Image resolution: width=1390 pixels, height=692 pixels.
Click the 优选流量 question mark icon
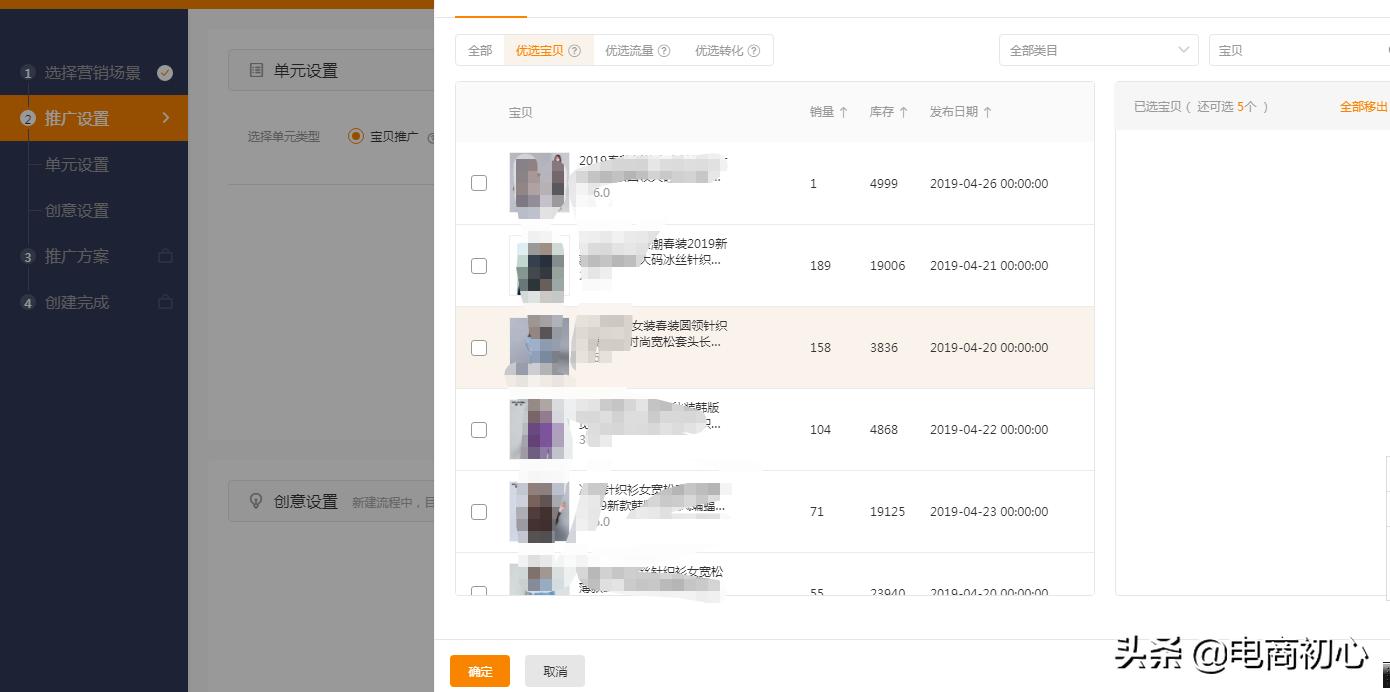[x=665, y=49]
